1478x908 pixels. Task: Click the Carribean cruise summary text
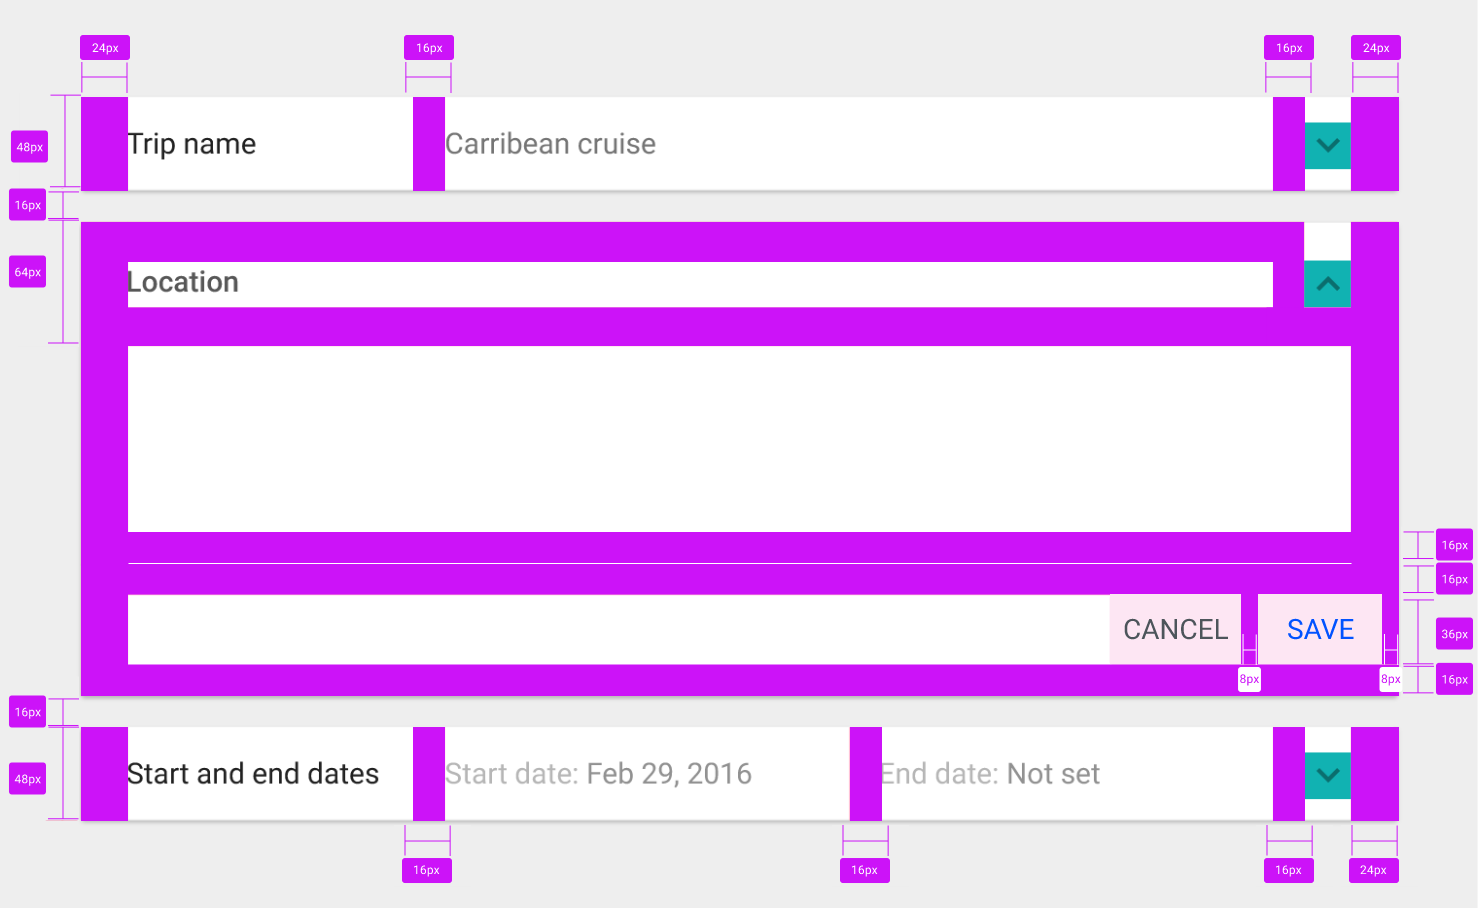point(551,144)
